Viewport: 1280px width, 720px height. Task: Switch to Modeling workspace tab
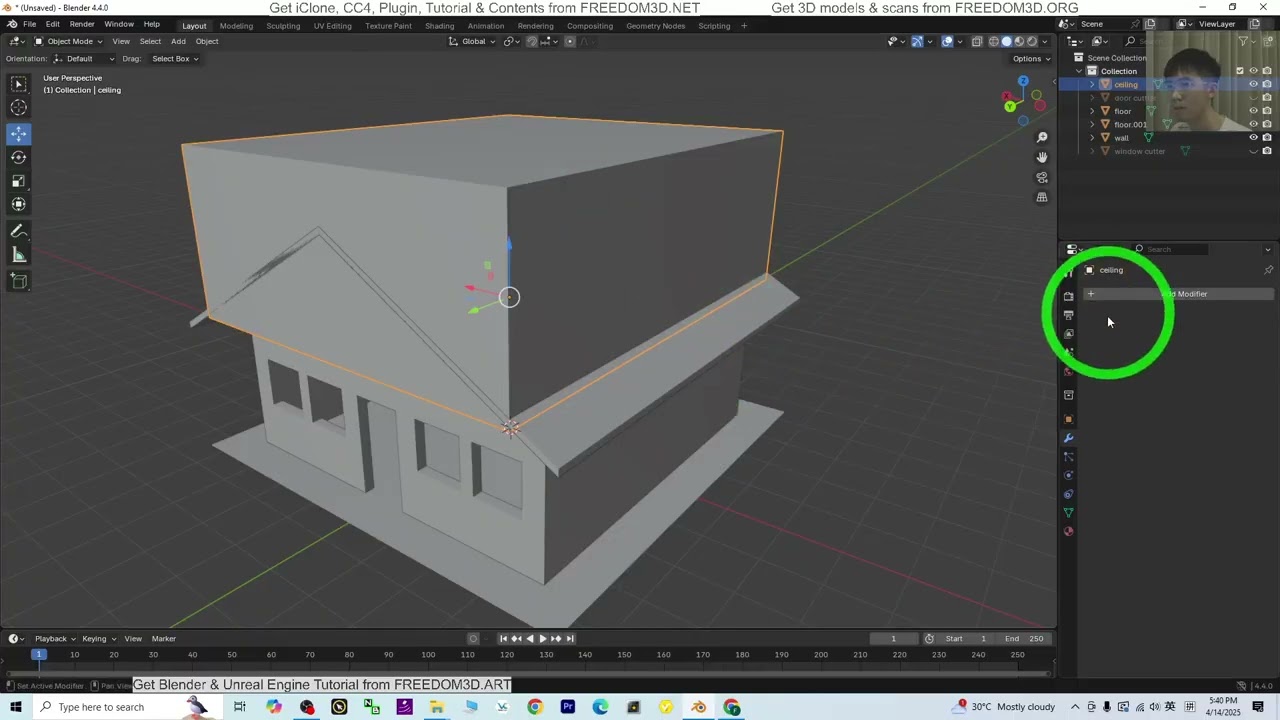tap(236, 26)
